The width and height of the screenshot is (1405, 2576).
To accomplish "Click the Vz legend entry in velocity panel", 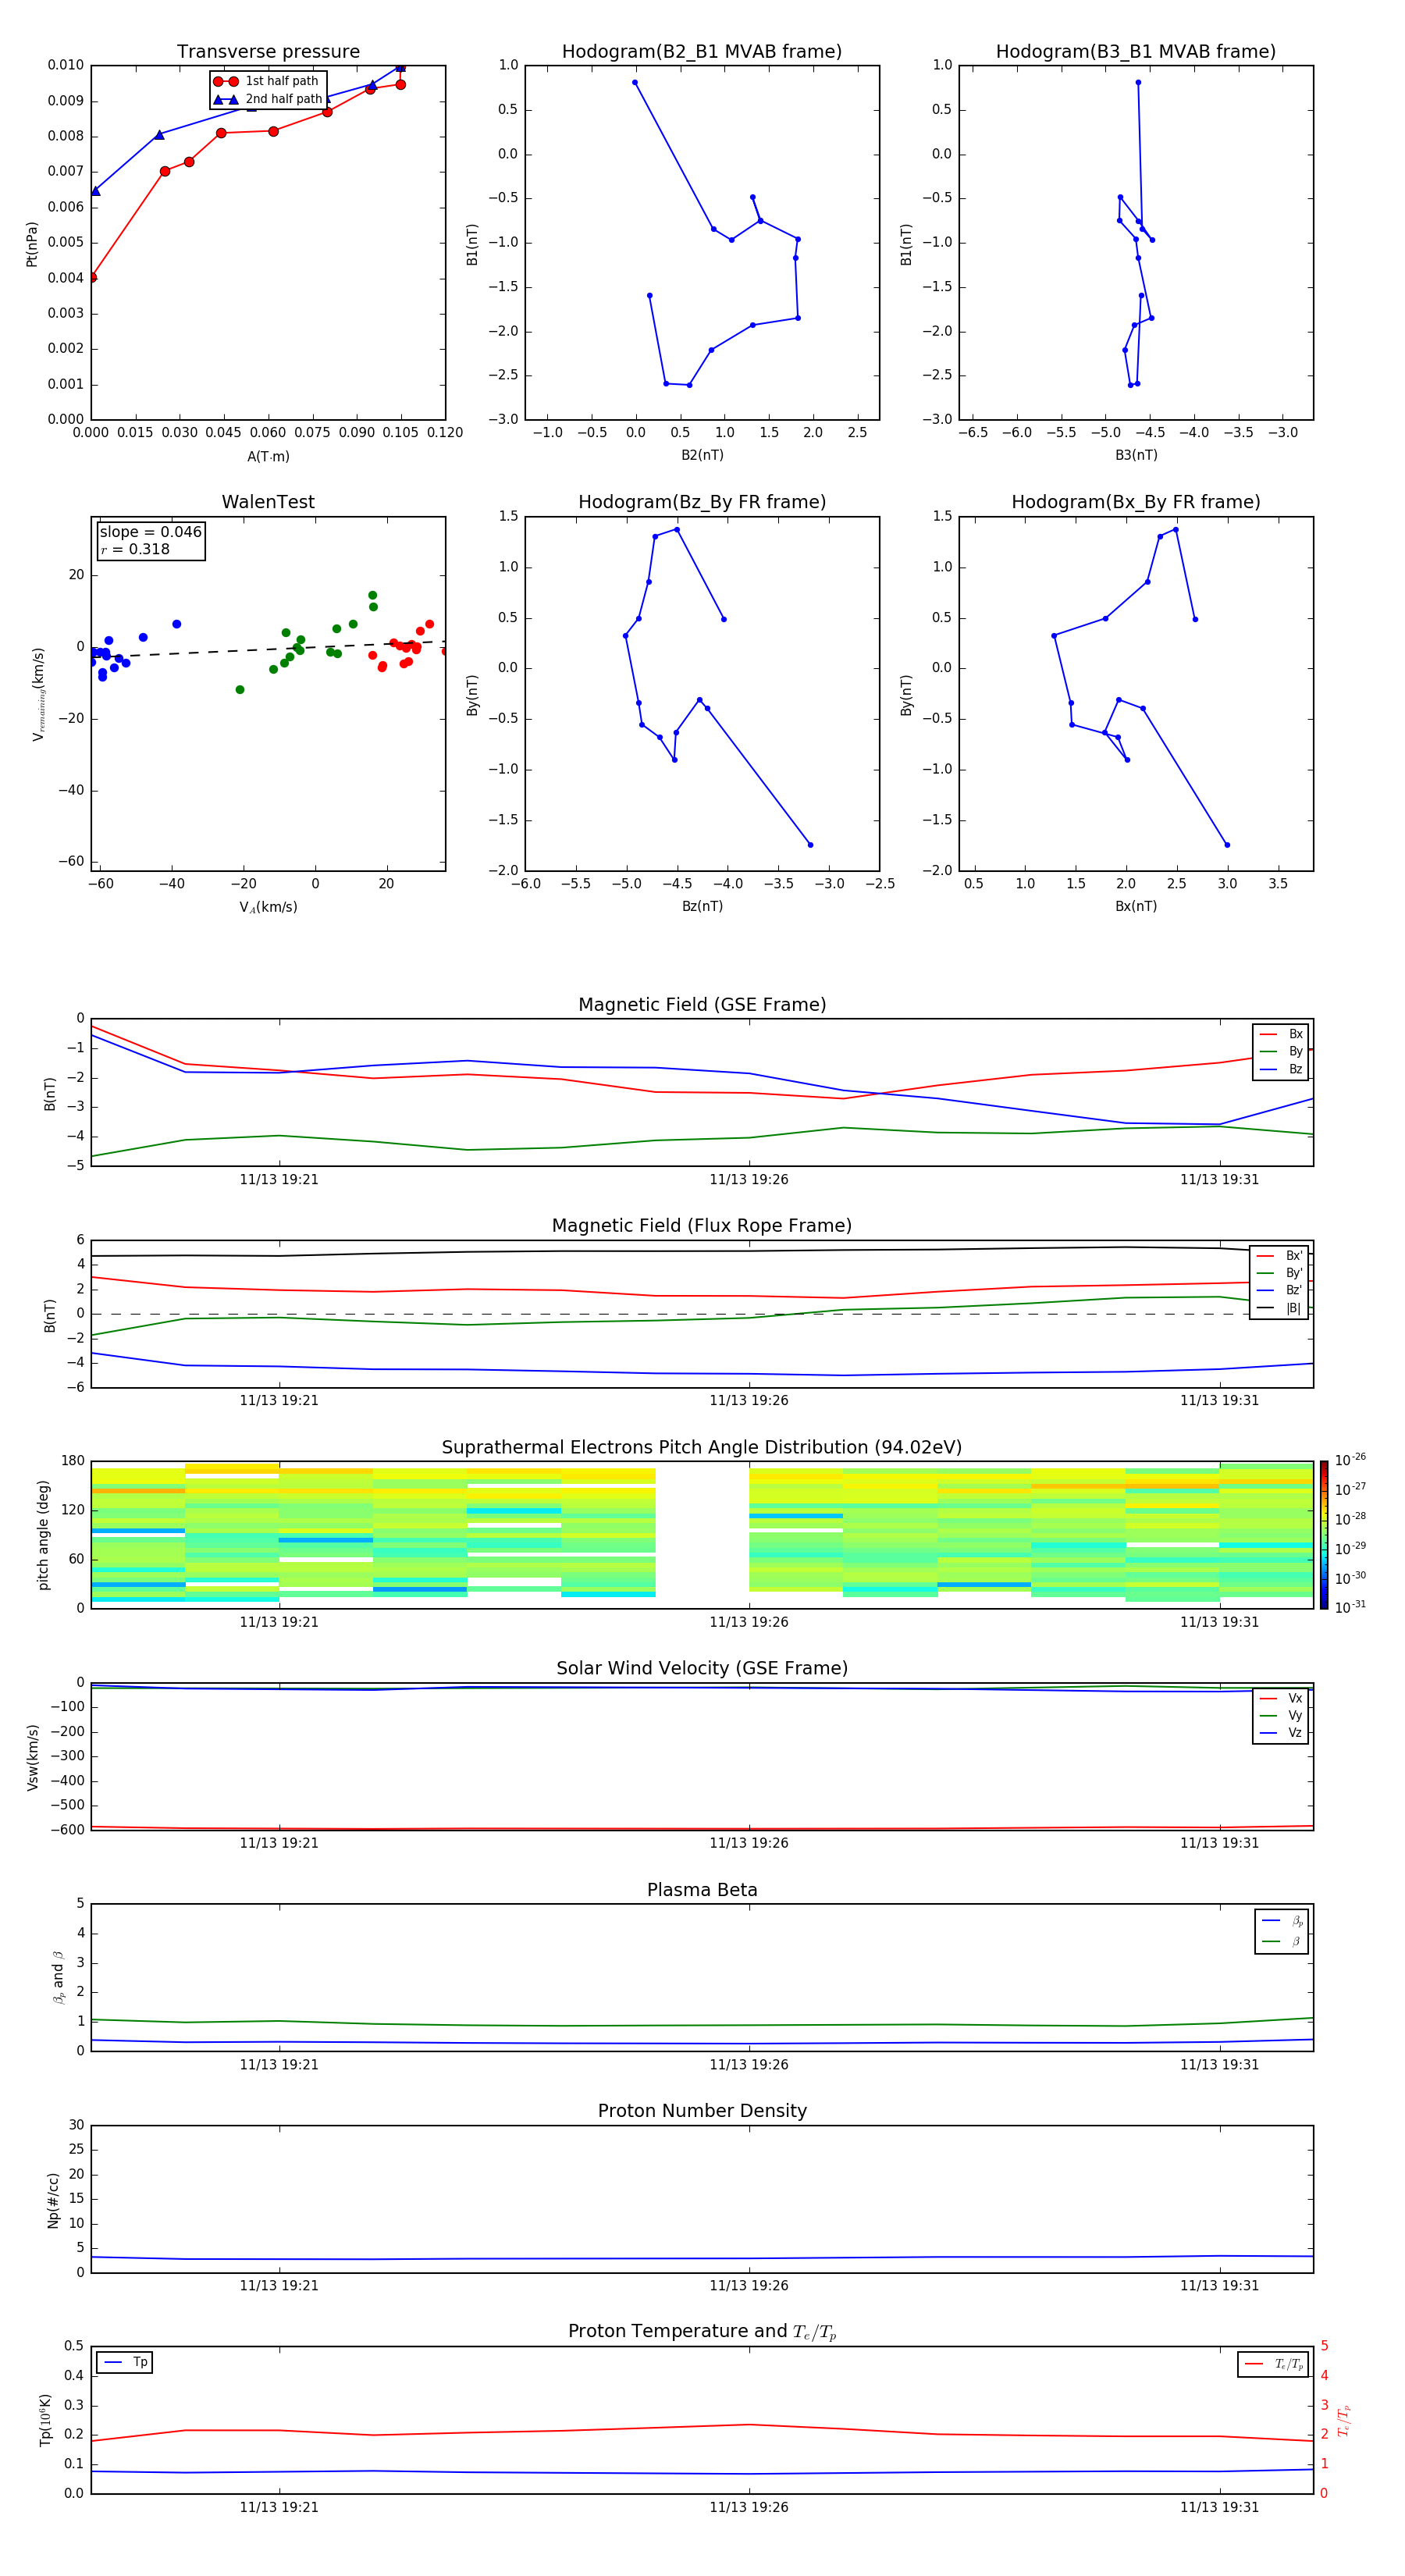I will [x=1281, y=1733].
